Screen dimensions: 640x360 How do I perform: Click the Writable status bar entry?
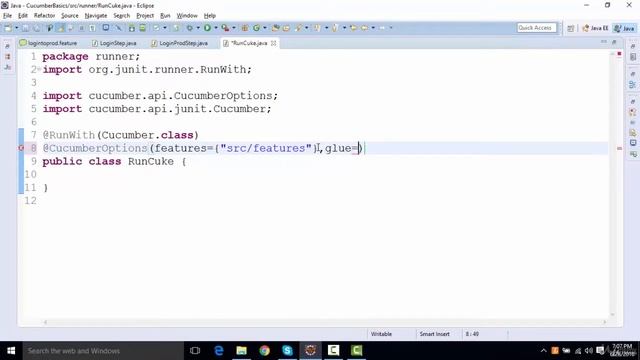[x=381, y=334]
